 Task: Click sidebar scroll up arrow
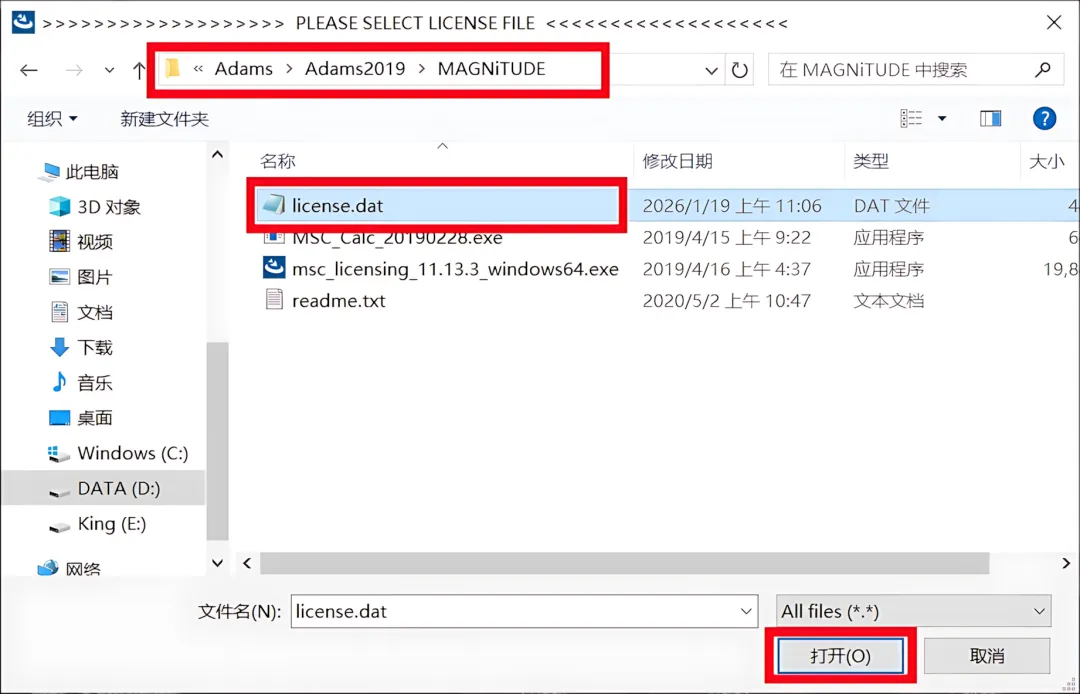point(217,155)
